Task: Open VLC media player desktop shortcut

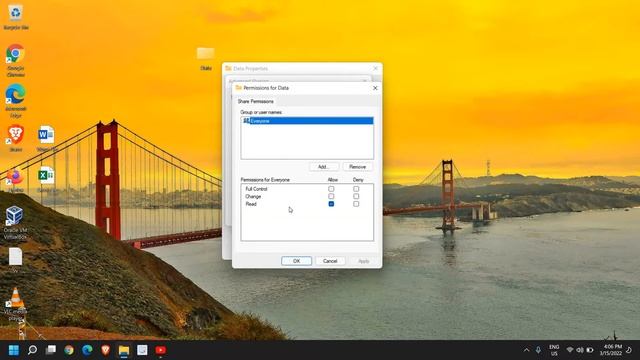Action: [x=16, y=304]
